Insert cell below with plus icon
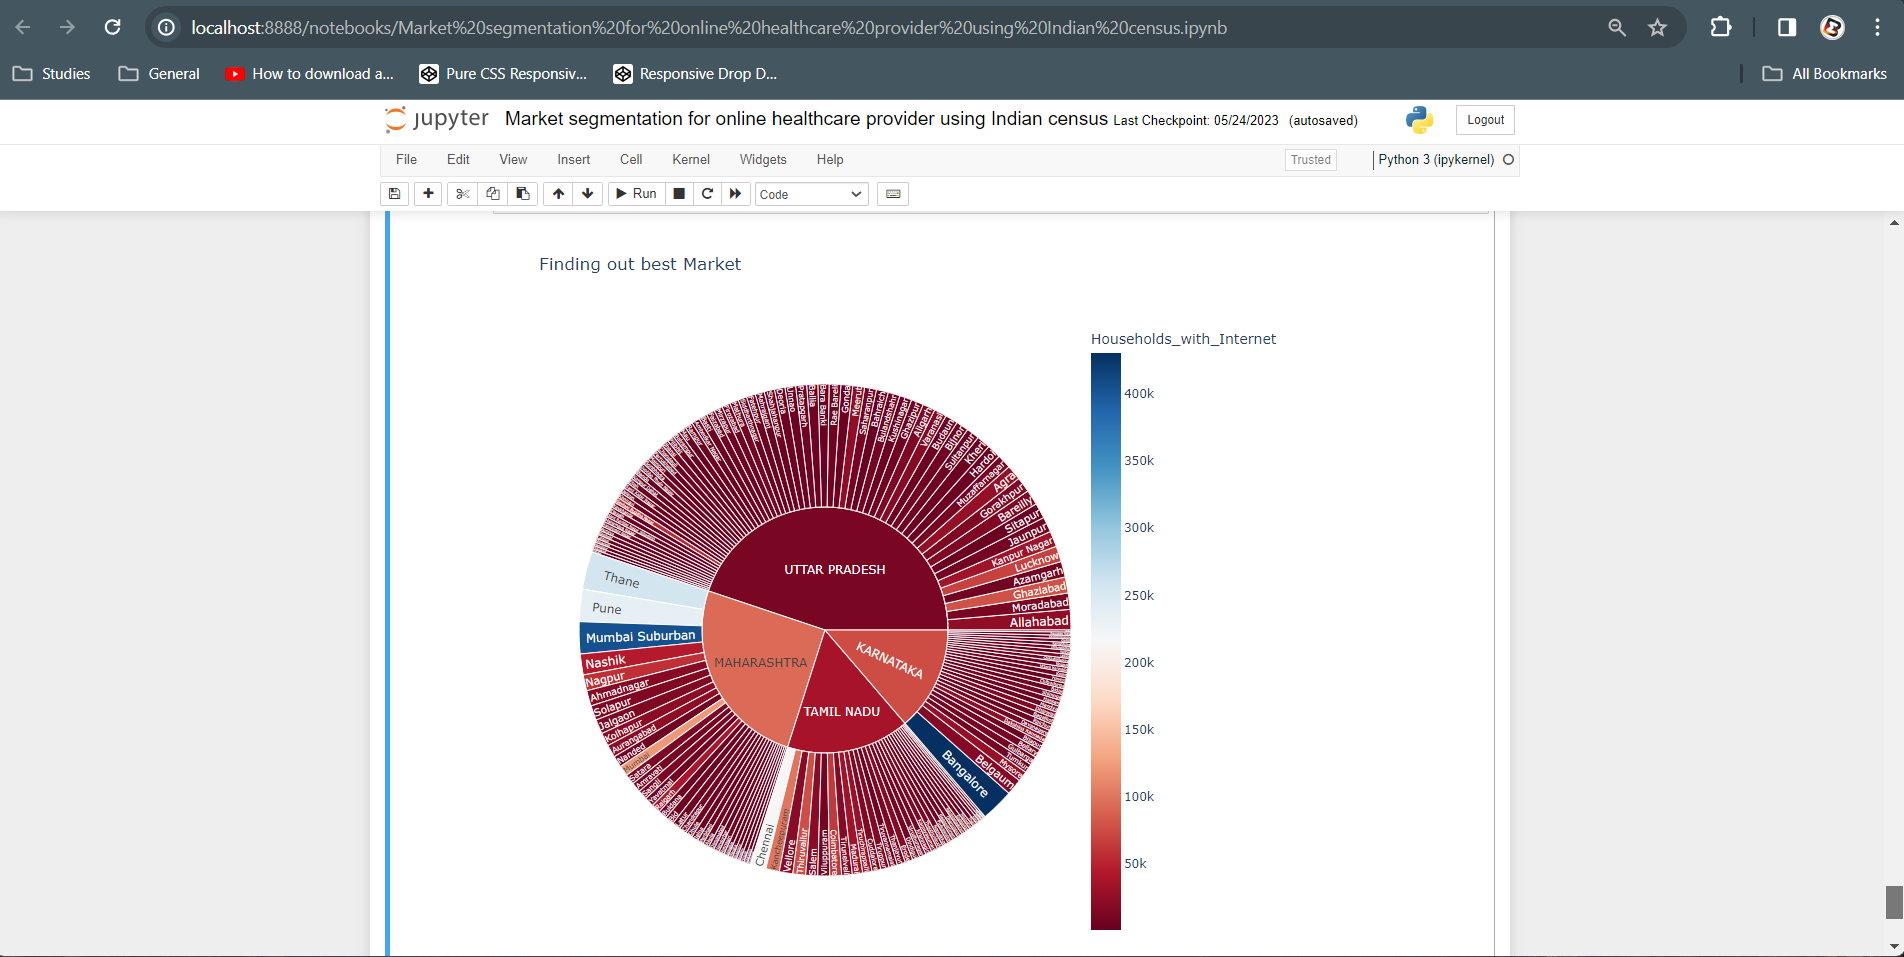This screenshot has width=1904, height=957. click(428, 194)
